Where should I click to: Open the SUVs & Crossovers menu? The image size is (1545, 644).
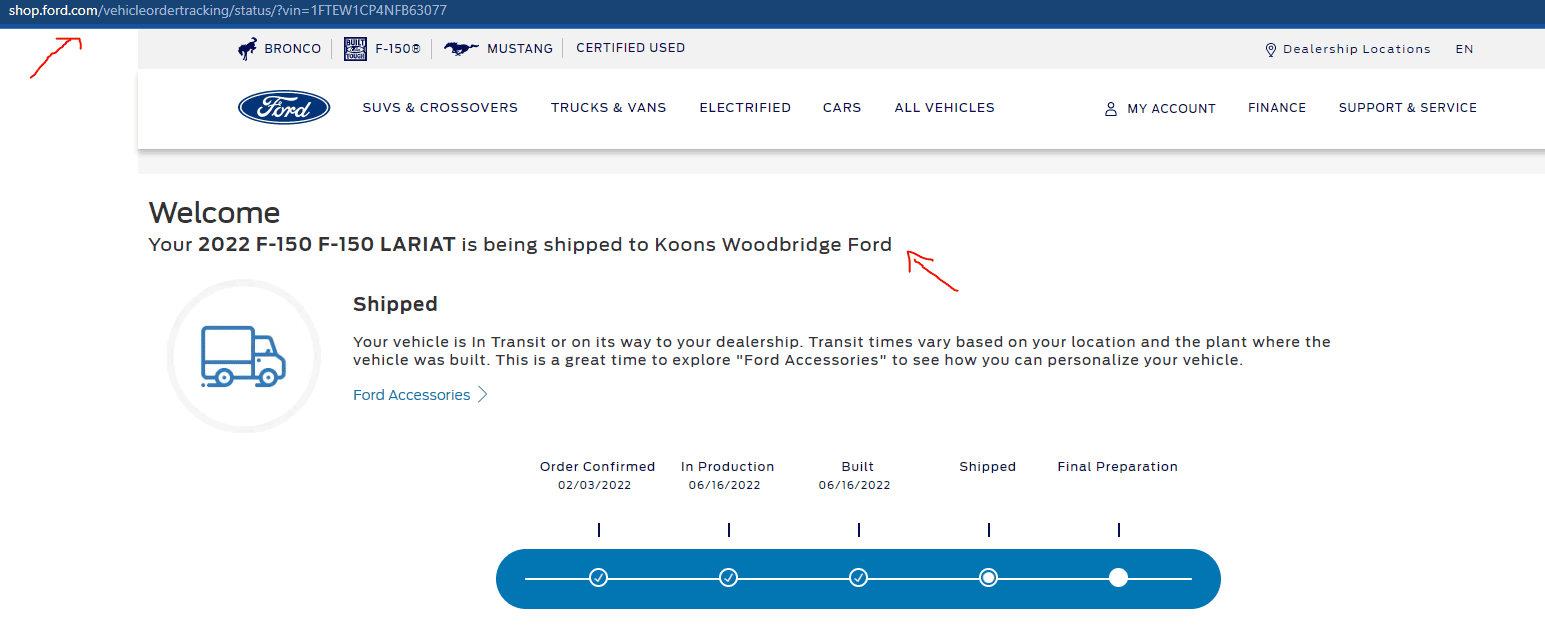click(440, 108)
